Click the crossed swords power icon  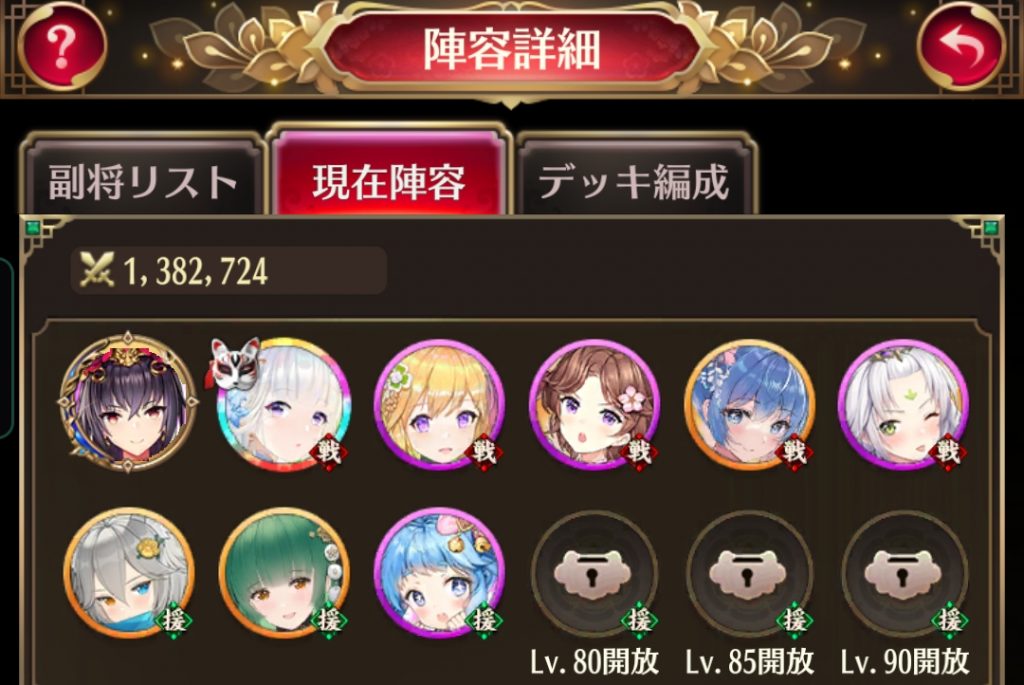click(96, 270)
